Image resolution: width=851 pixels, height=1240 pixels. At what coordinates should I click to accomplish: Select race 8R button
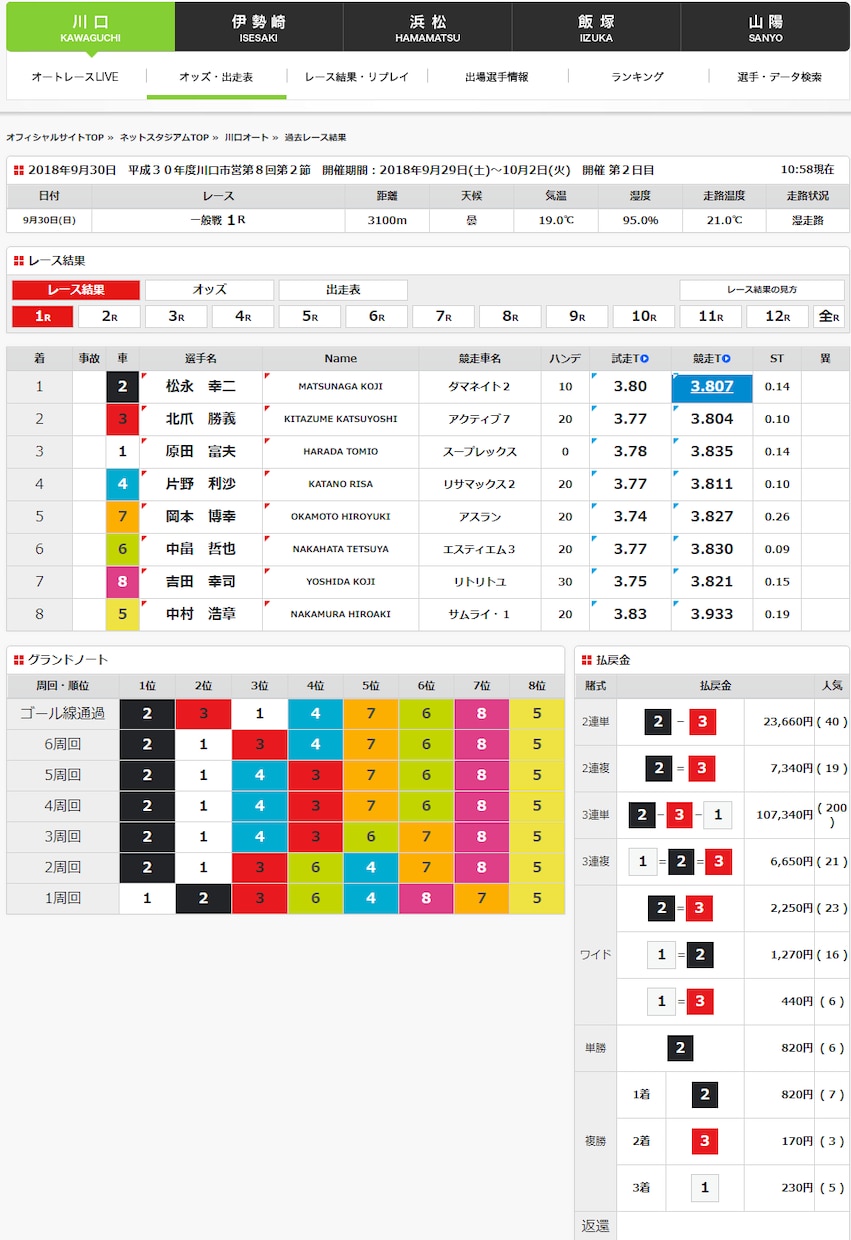tap(510, 317)
